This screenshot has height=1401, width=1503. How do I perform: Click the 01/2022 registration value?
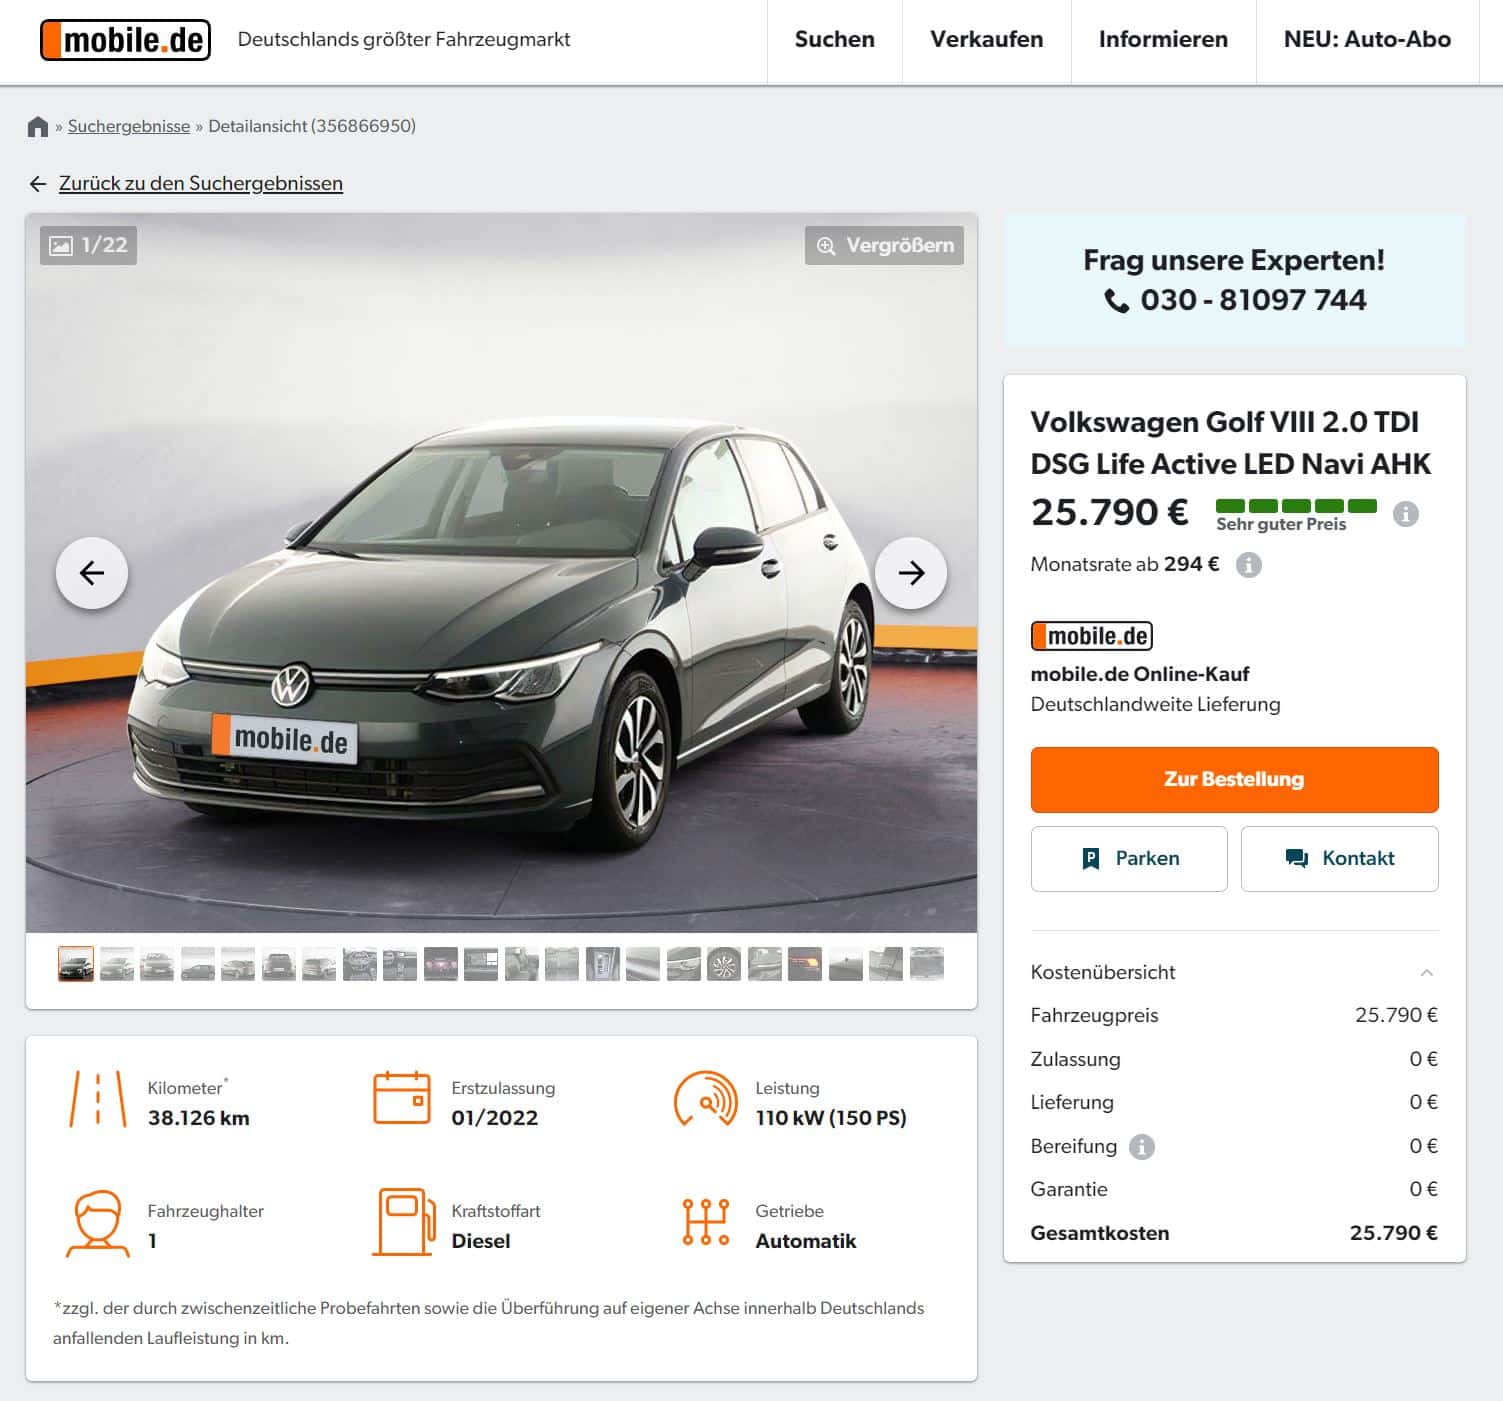[x=495, y=1118]
